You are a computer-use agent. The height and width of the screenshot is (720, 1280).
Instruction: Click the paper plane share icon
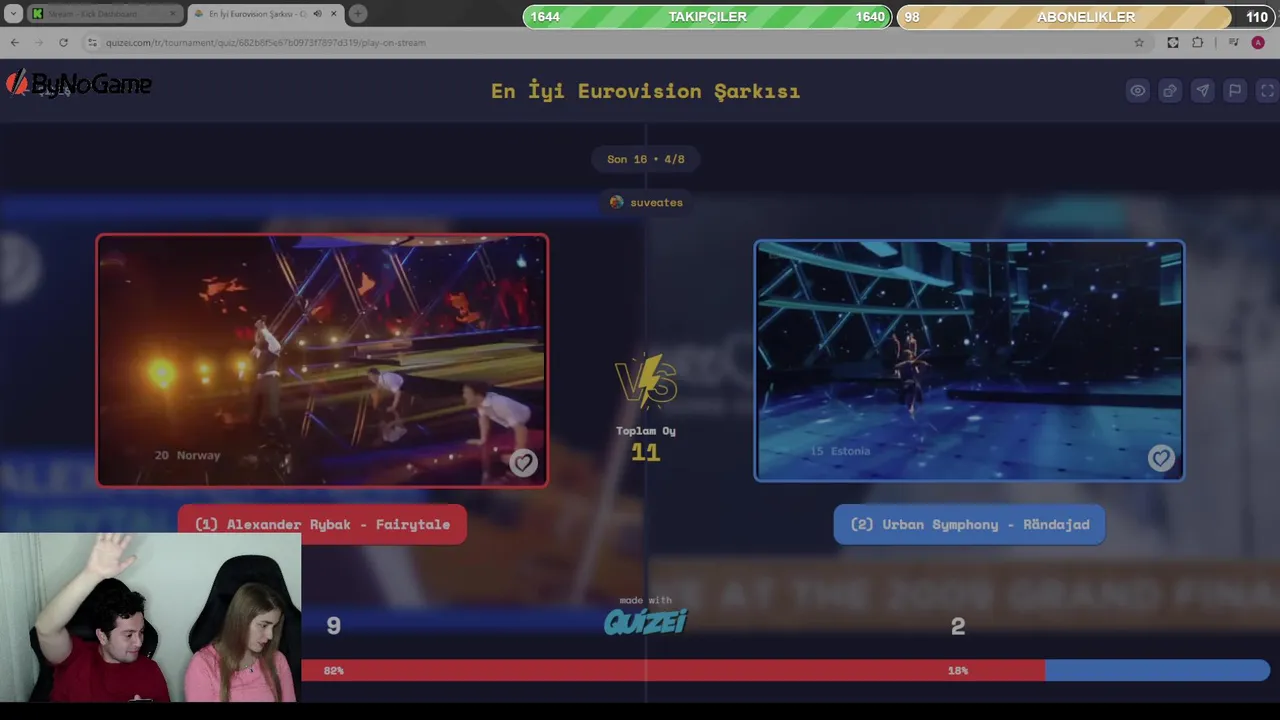pos(1202,91)
